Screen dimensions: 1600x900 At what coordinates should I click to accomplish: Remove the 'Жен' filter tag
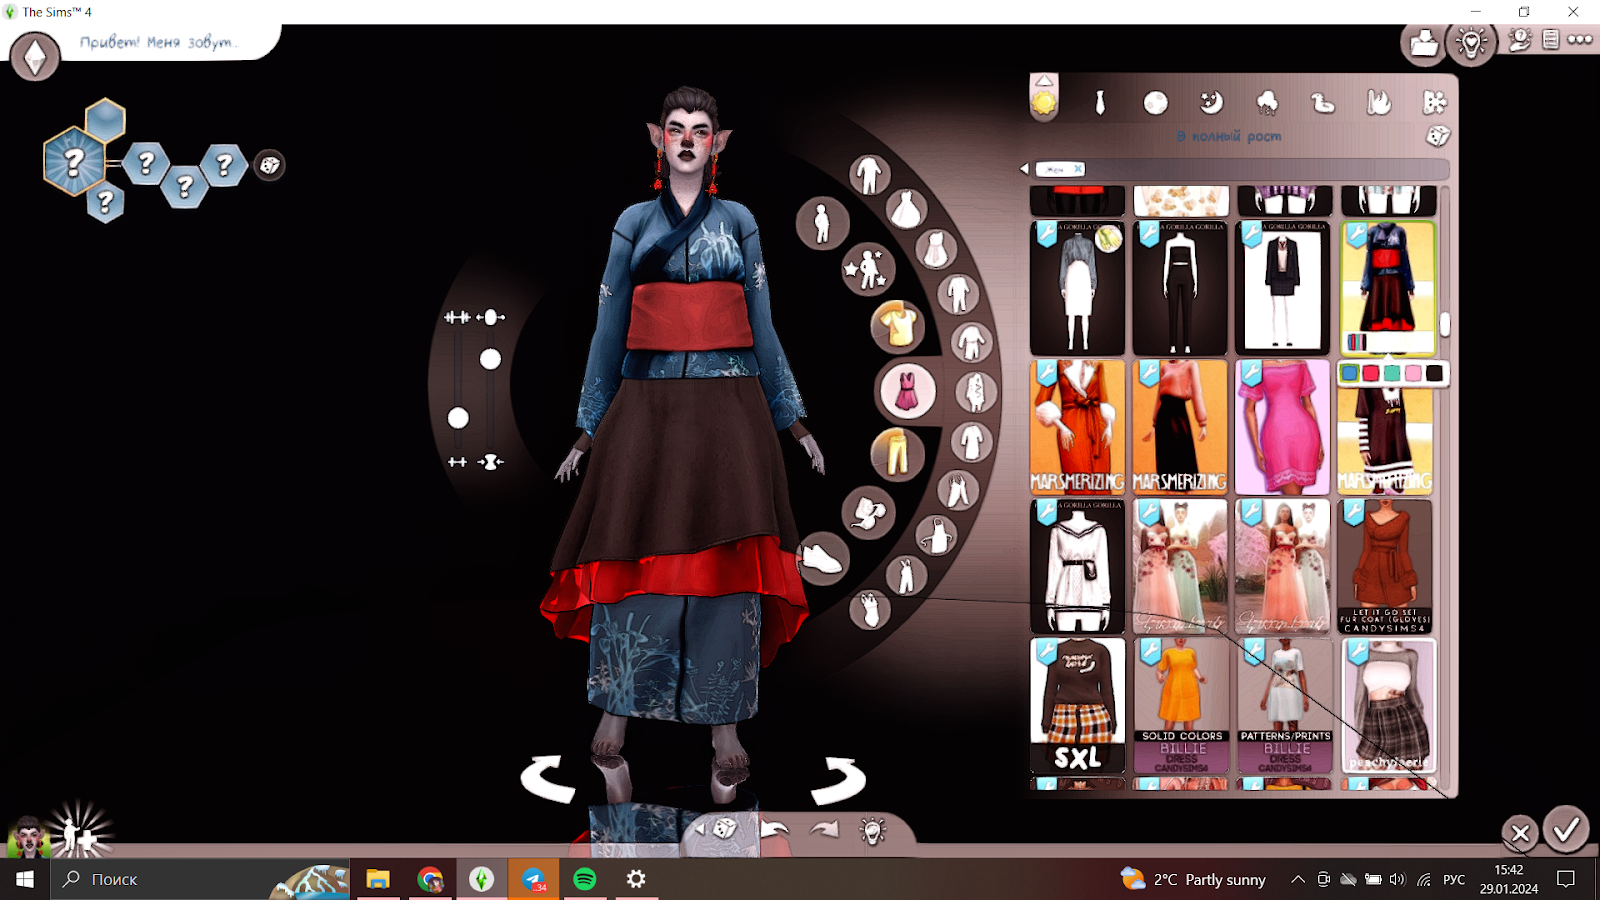[1078, 169]
